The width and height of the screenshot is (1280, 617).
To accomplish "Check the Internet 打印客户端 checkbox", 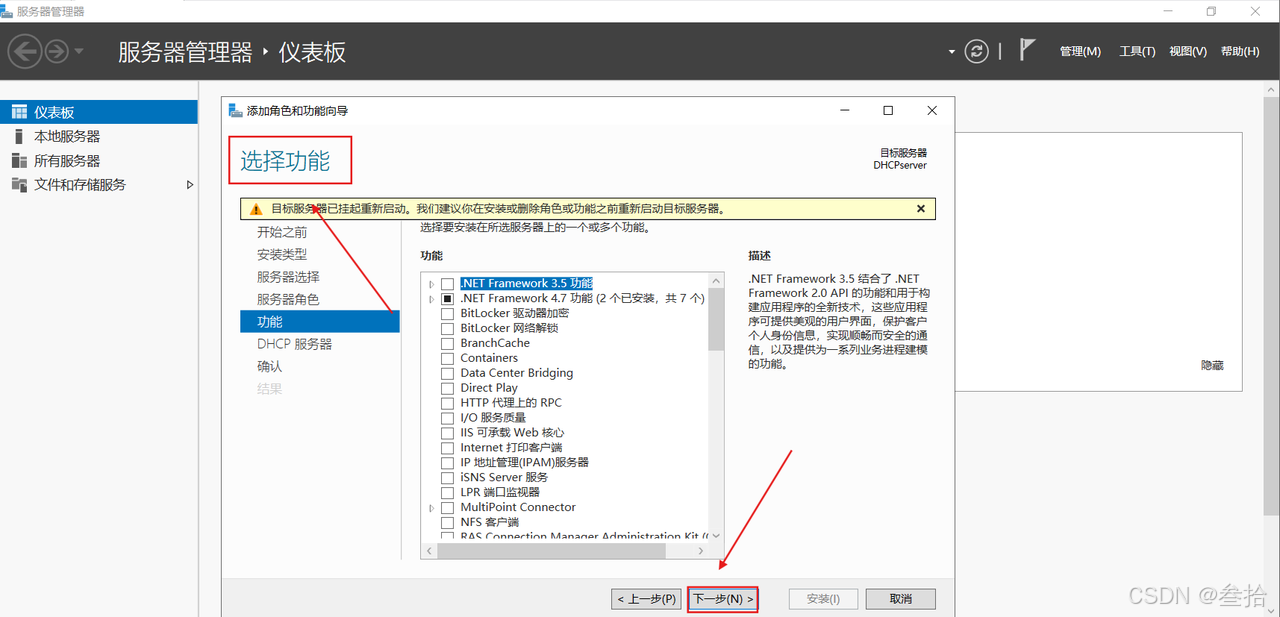I will (x=447, y=448).
